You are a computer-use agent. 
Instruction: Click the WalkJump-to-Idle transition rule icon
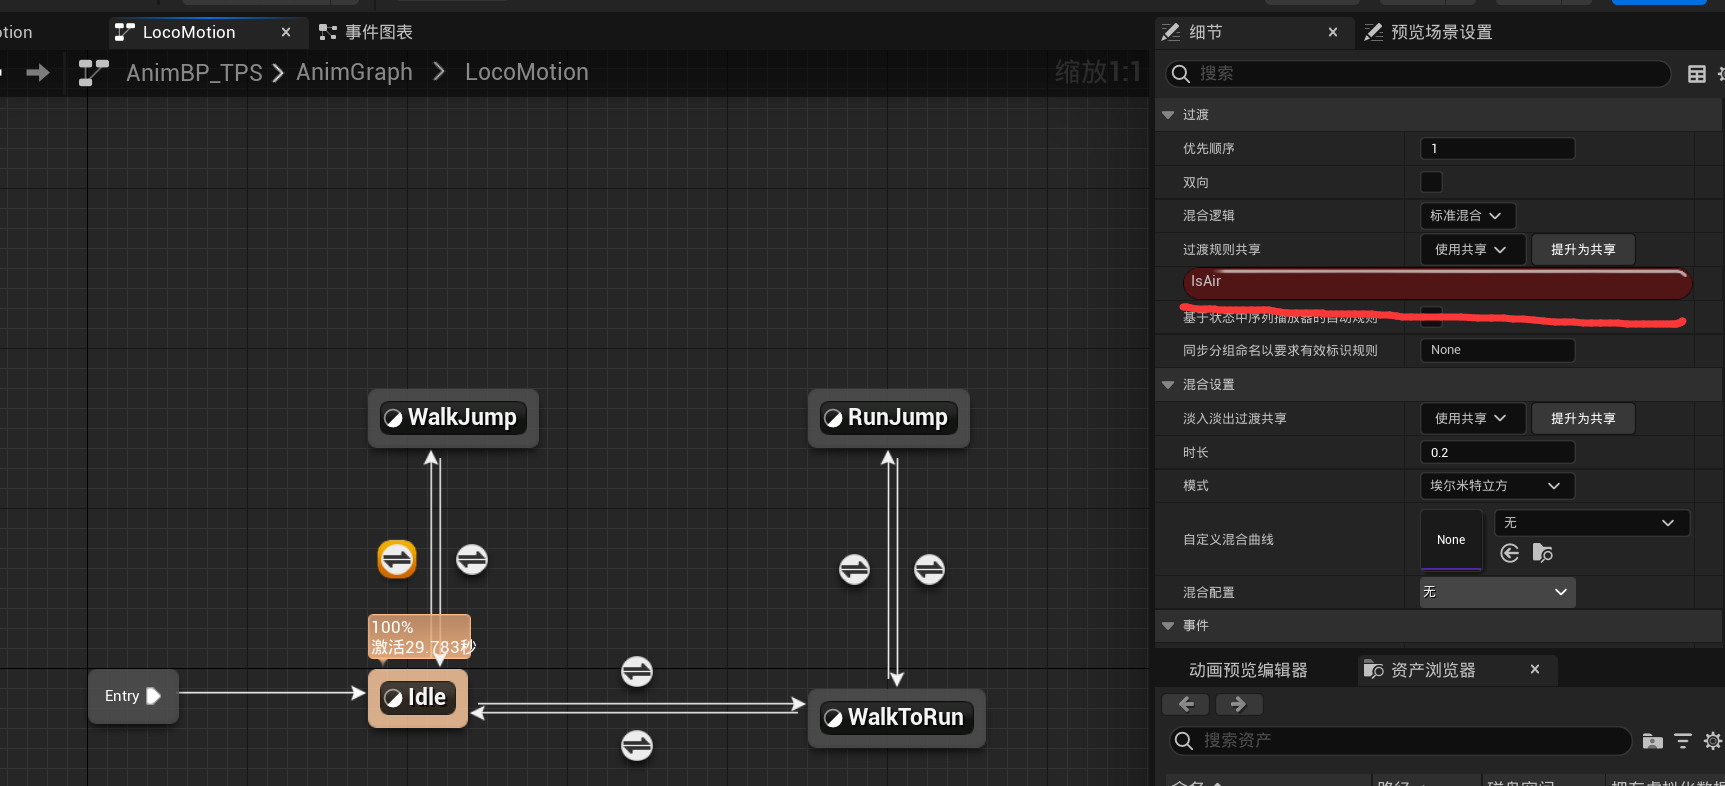tap(472, 559)
